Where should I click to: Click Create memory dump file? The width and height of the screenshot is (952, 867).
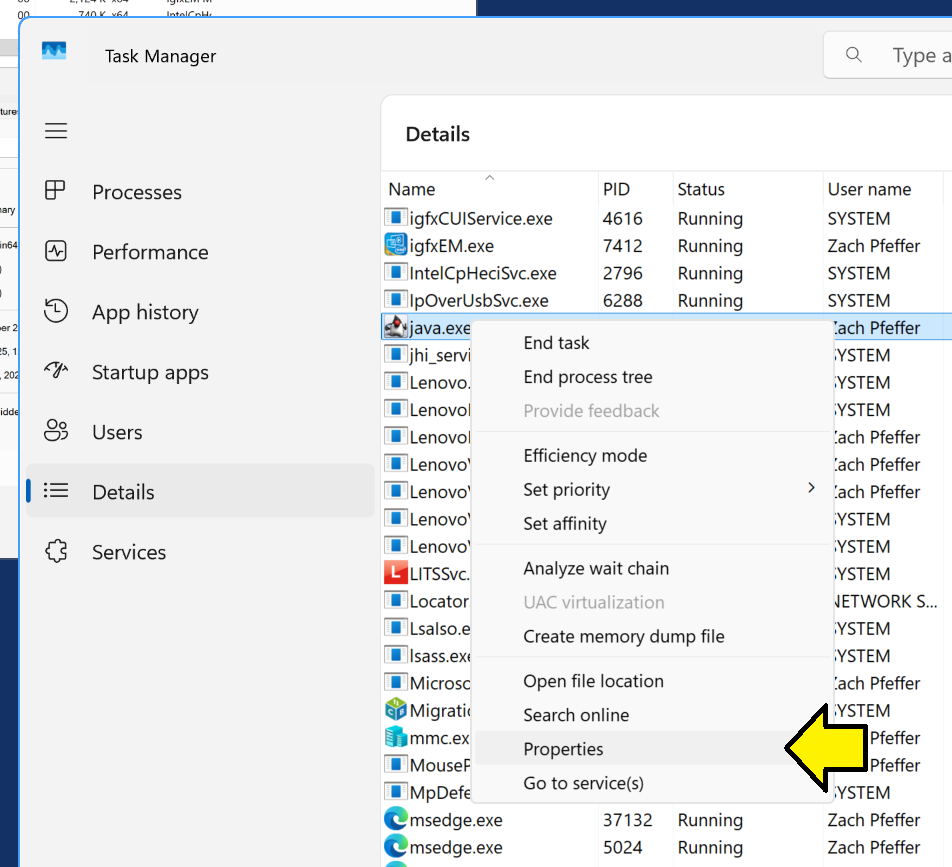(623, 636)
